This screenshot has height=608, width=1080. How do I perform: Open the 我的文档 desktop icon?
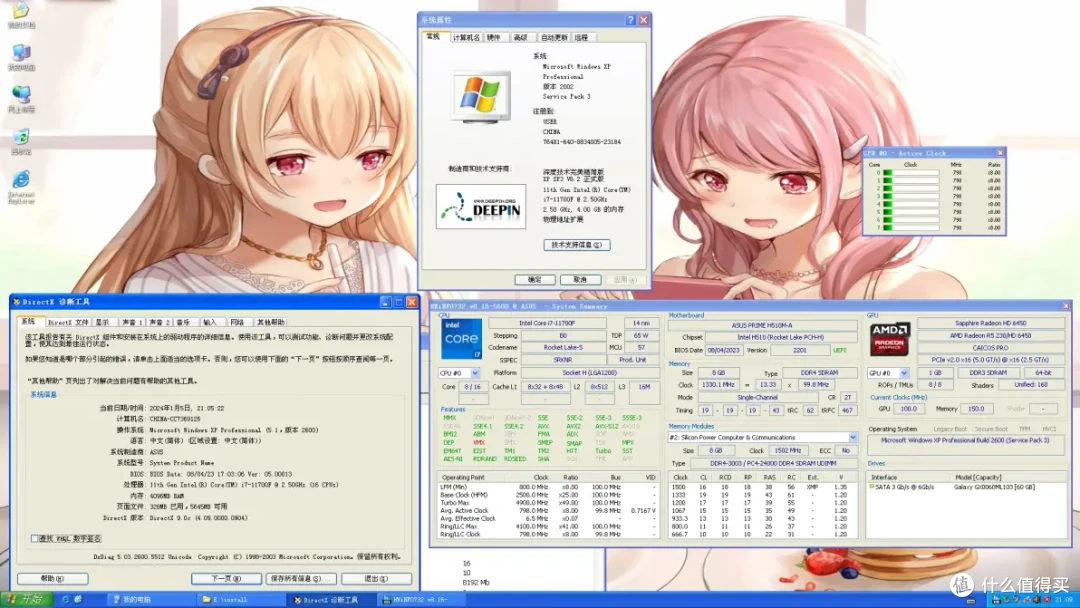pyautogui.click(x=21, y=14)
